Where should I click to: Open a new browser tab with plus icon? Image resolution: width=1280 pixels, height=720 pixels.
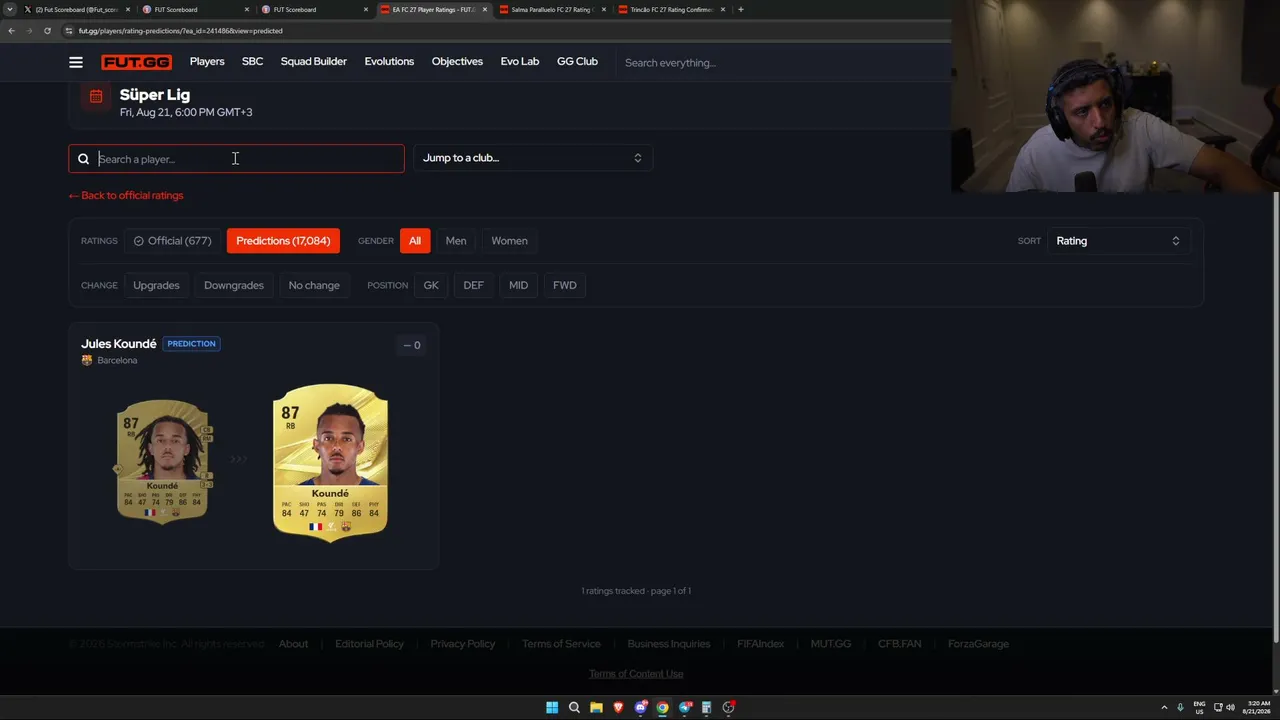point(741,10)
